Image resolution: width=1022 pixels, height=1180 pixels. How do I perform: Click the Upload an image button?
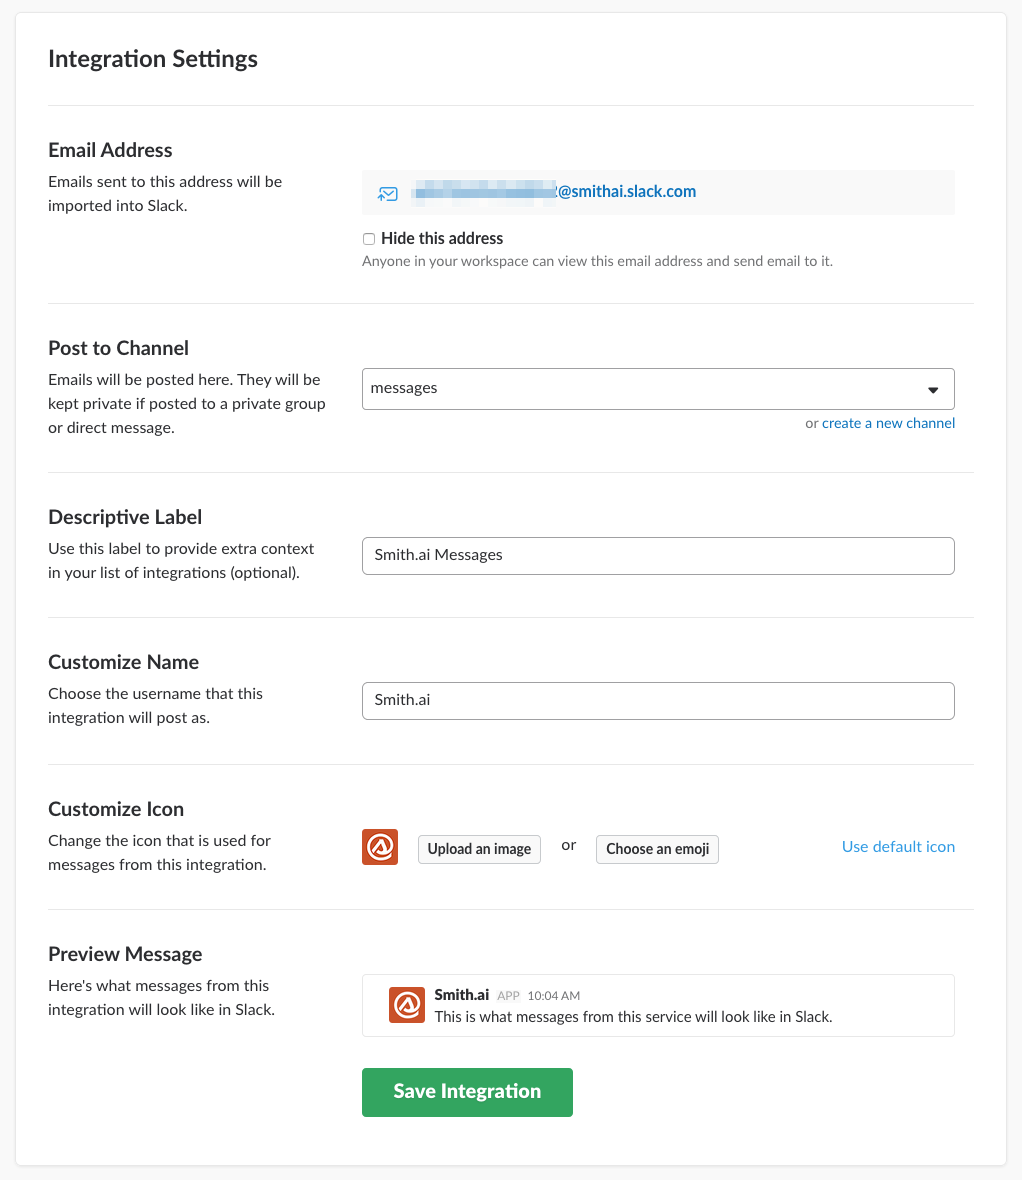pos(479,849)
